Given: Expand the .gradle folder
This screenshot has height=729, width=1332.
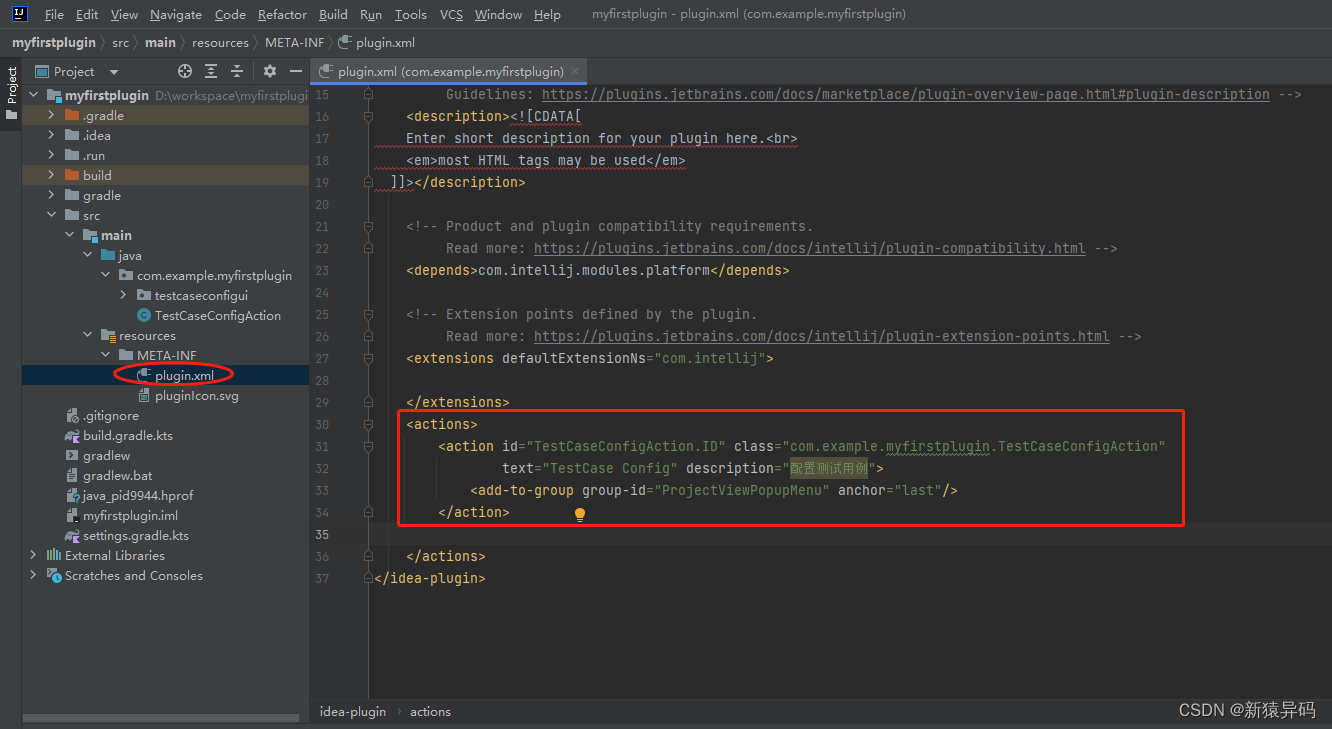Looking at the screenshot, I should tap(52, 115).
